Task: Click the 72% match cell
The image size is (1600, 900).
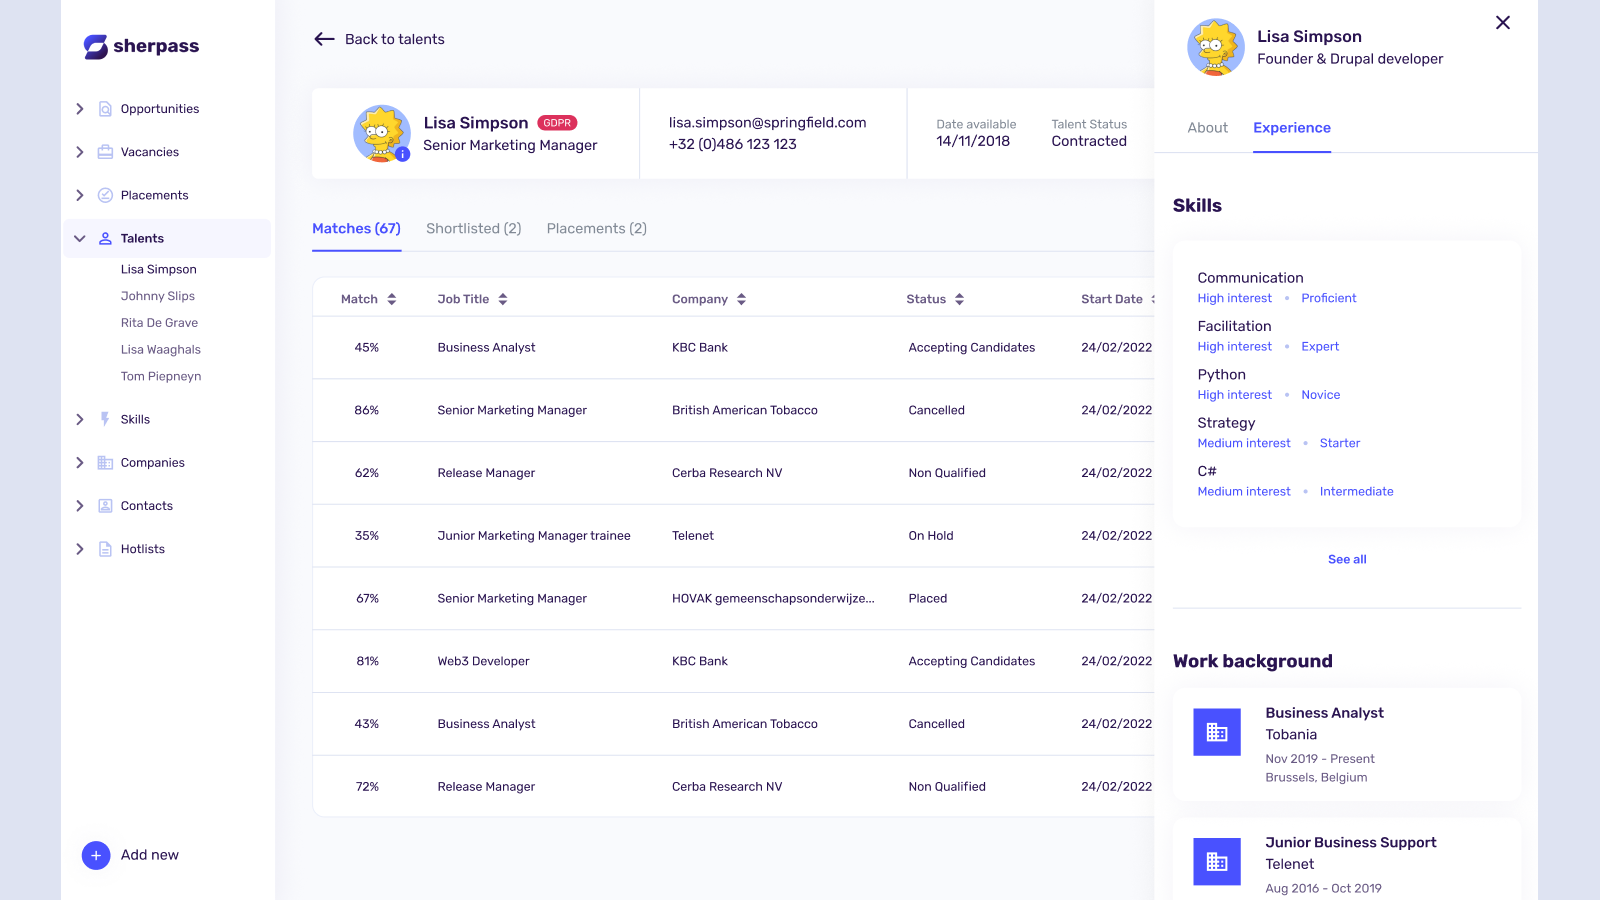Action: tap(367, 787)
